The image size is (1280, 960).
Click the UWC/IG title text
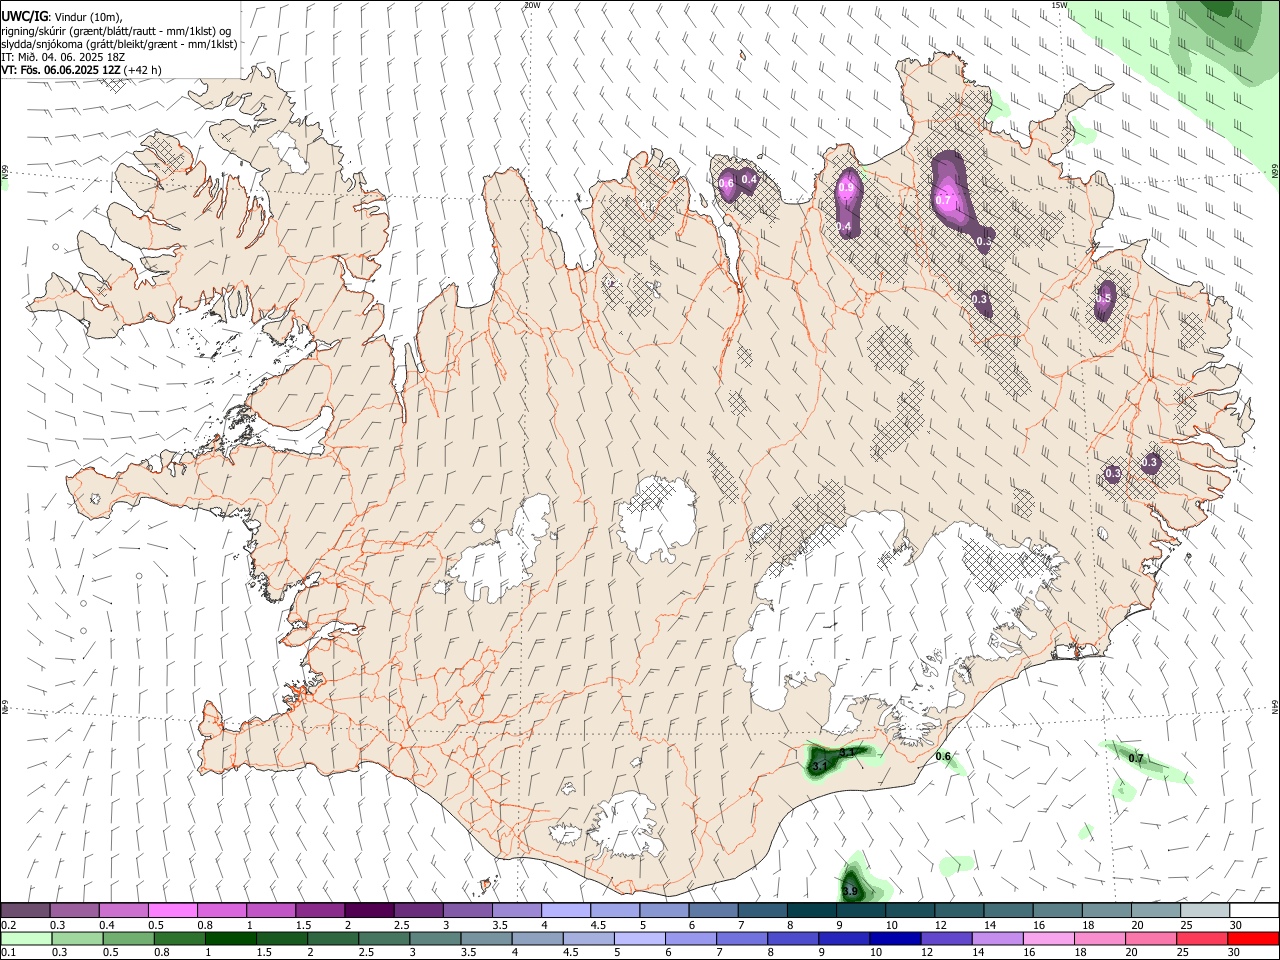click(x=24, y=15)
